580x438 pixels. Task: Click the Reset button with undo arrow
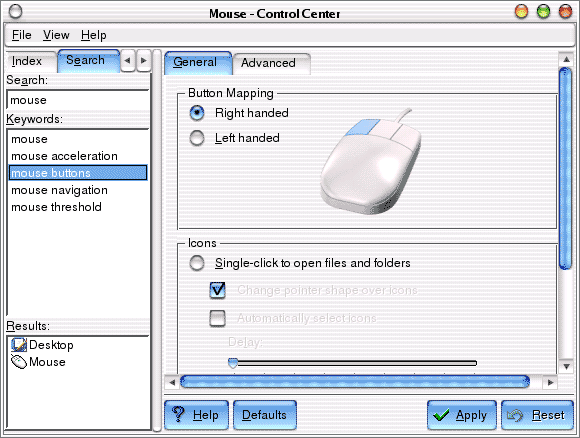[537, 415]
